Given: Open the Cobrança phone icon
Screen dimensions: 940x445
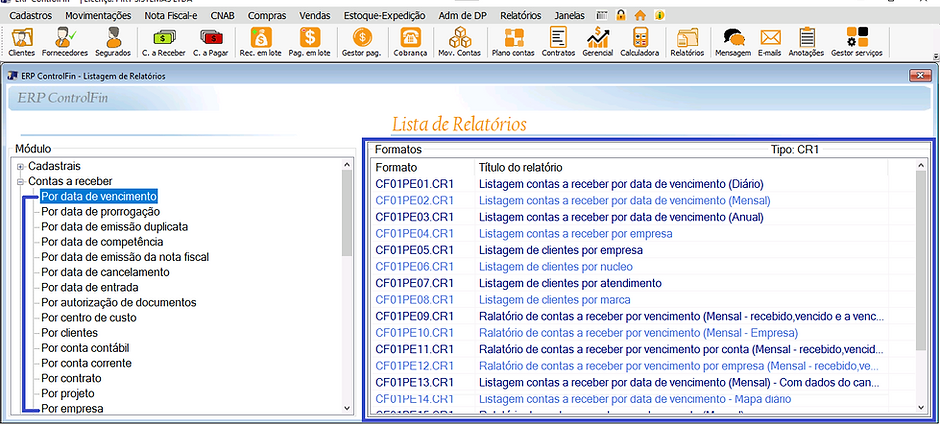Looking at the screenshot, I should 411,42.
